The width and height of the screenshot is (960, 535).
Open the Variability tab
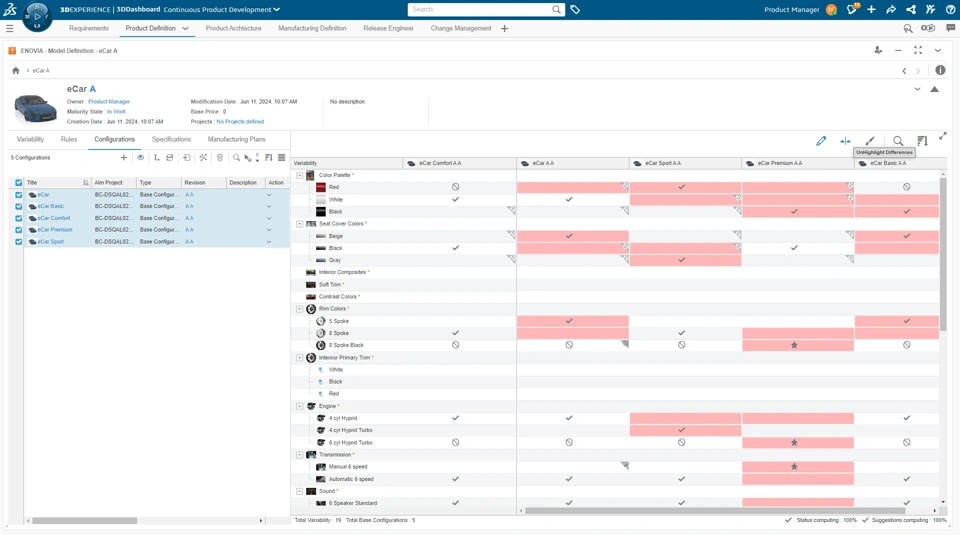point(30,140)
